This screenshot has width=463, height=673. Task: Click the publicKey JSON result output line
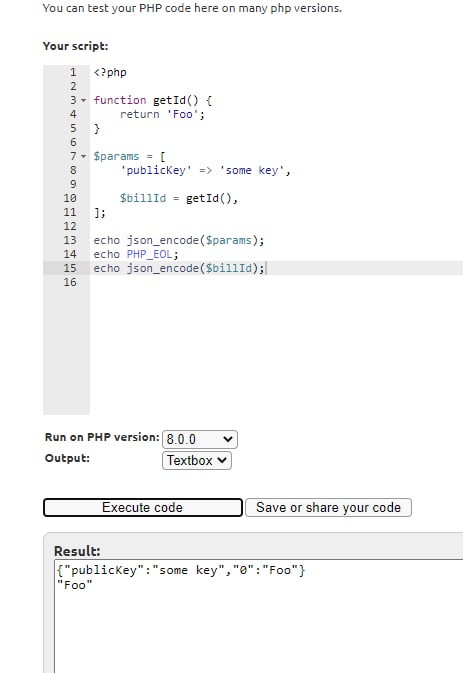click(x=181, y=570)
